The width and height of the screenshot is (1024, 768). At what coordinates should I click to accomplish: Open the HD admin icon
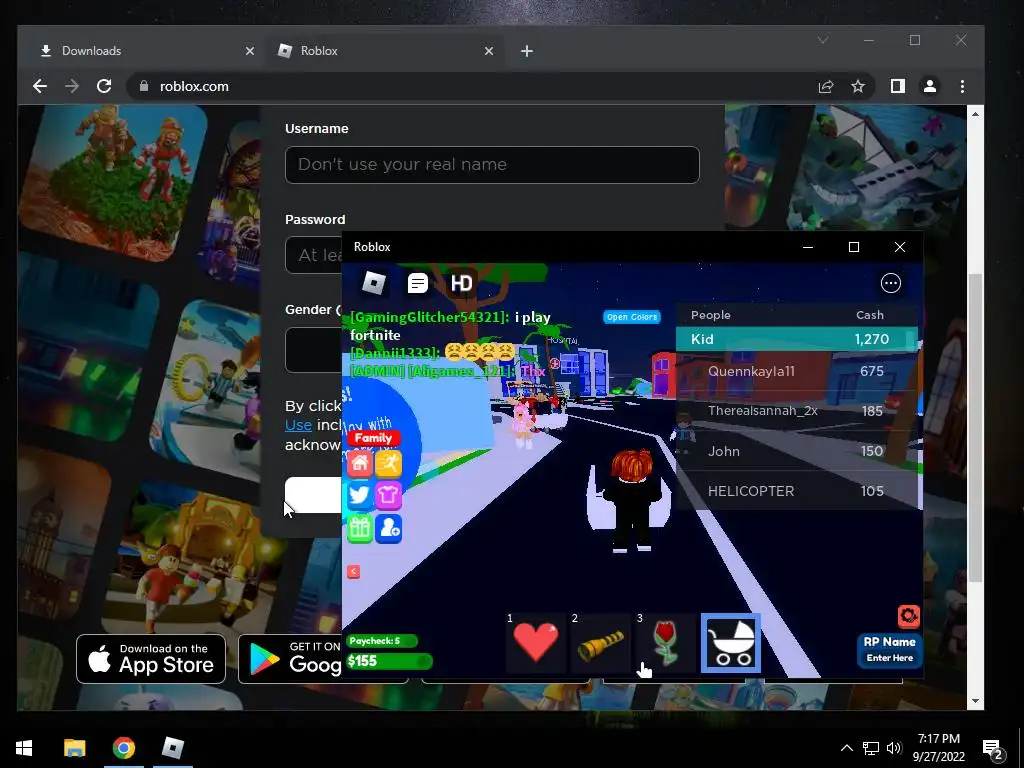pos(461,283)
